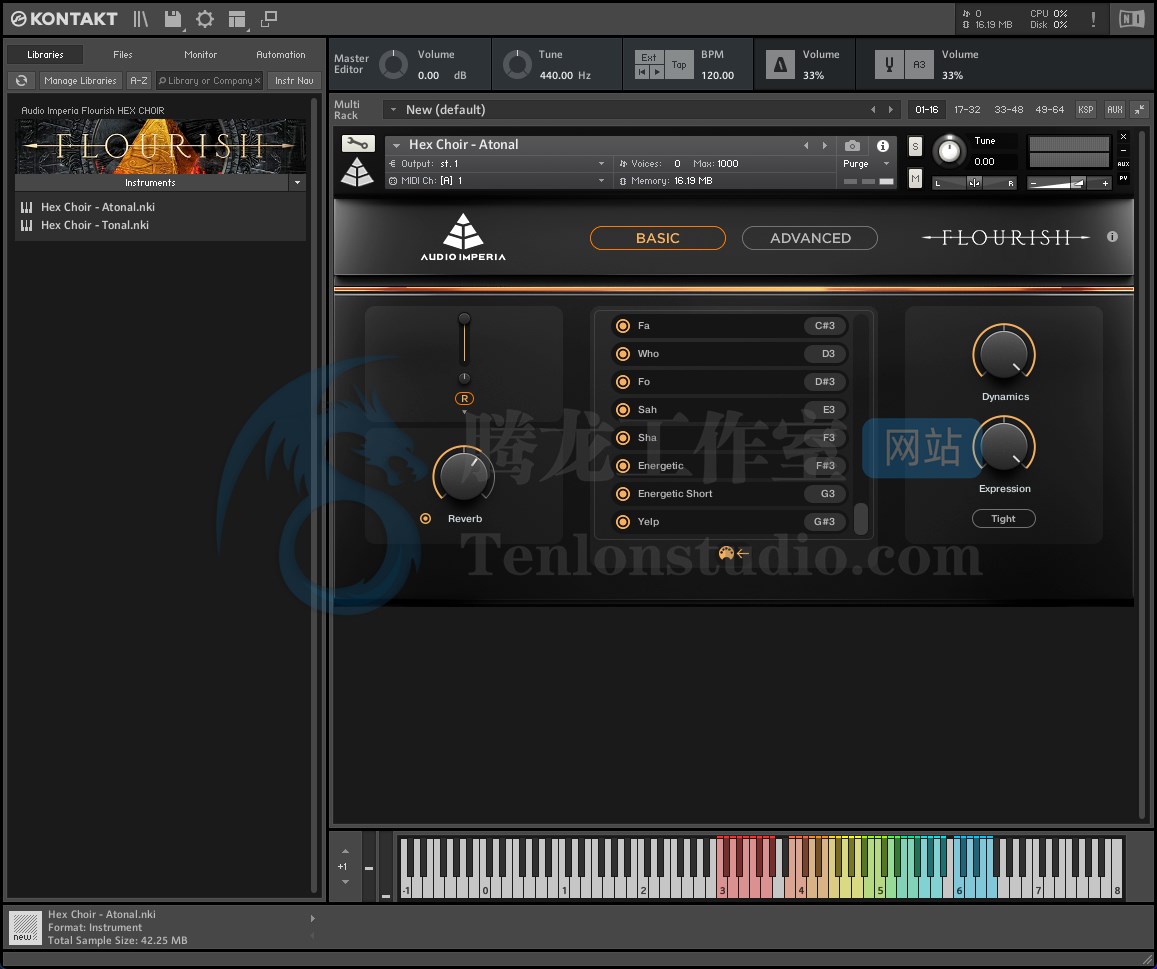Click the minimize view windows icon
Image resolution: width=1157 pixels, height=969 pixels.
pos(269,19)
